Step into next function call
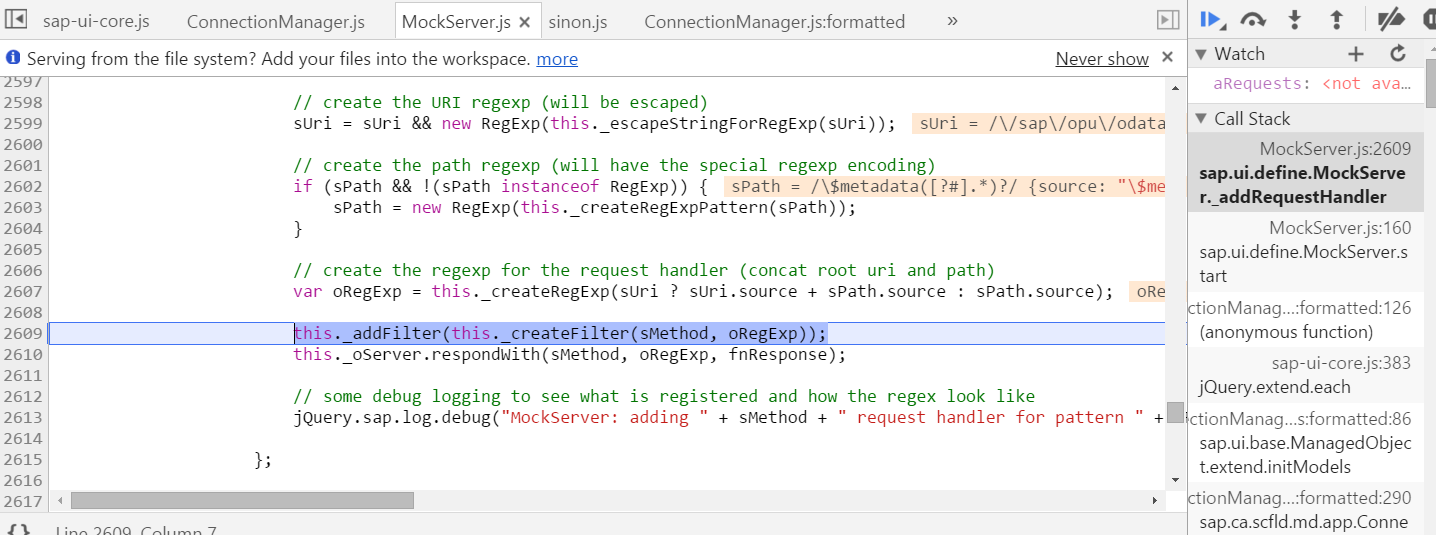 pyautogui.click(x=1295, y=19)
